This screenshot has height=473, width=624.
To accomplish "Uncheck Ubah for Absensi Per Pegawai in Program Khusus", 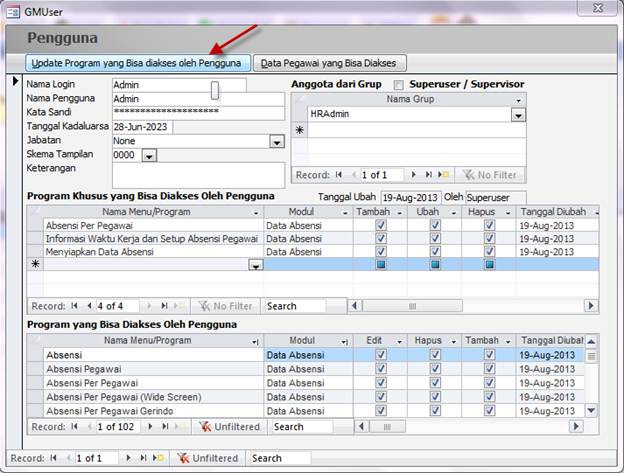I will tap(435, 225).
